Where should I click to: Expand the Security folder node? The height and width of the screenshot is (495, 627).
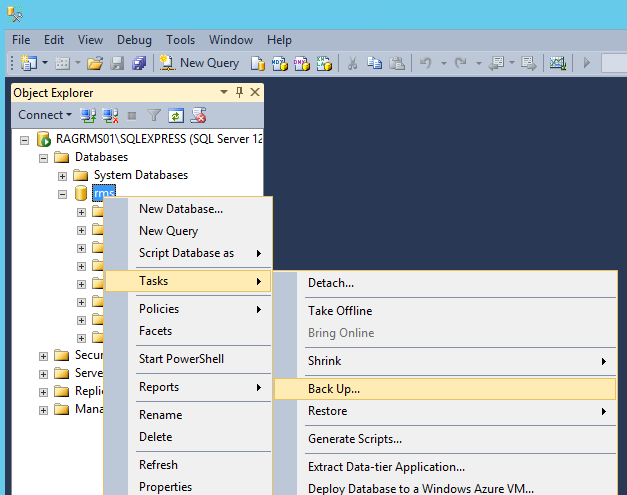pos(43,356)
